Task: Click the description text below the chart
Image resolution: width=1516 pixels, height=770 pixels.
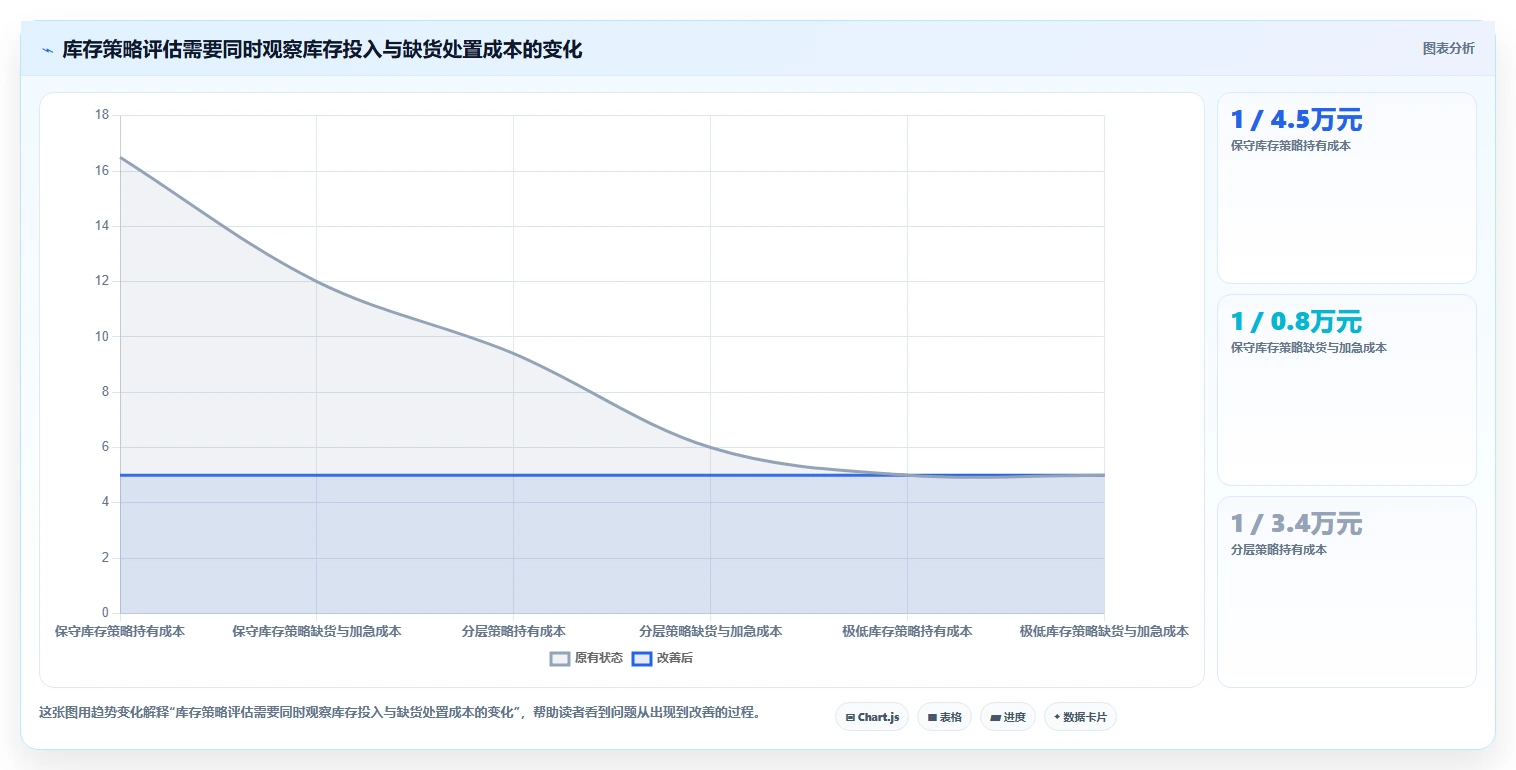Action: pyautogui.click(x=399, y=713)
